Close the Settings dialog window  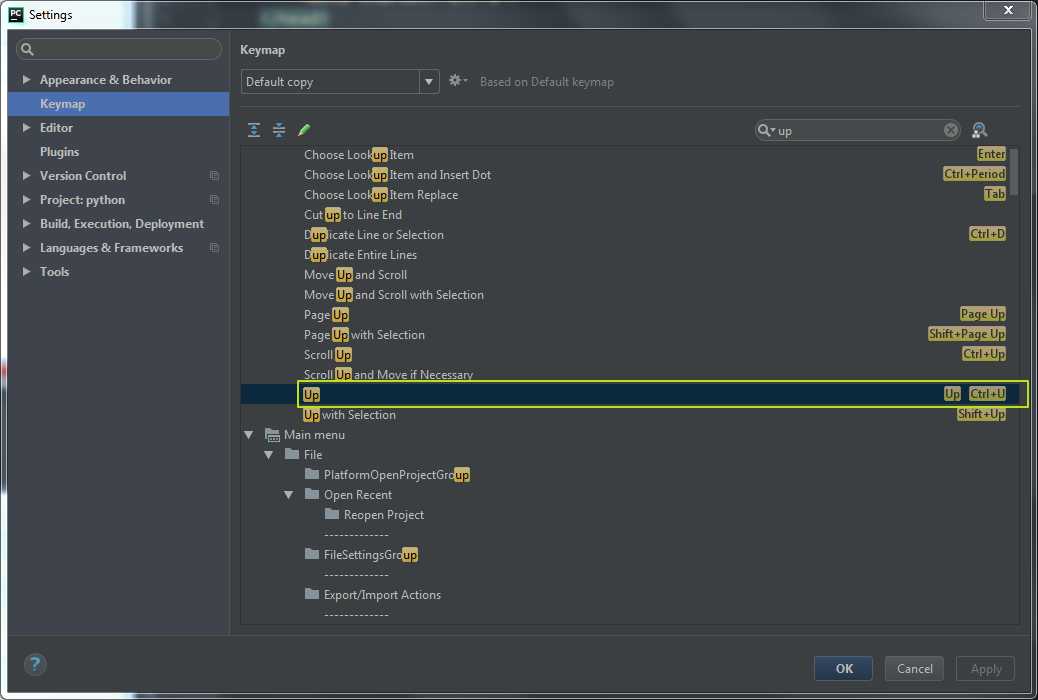click(1008, 10)
